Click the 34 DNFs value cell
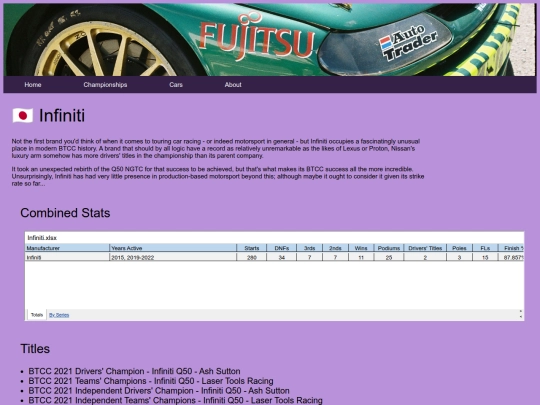The width and height of the screenshot is (540, 405). (x=281, y=257)
